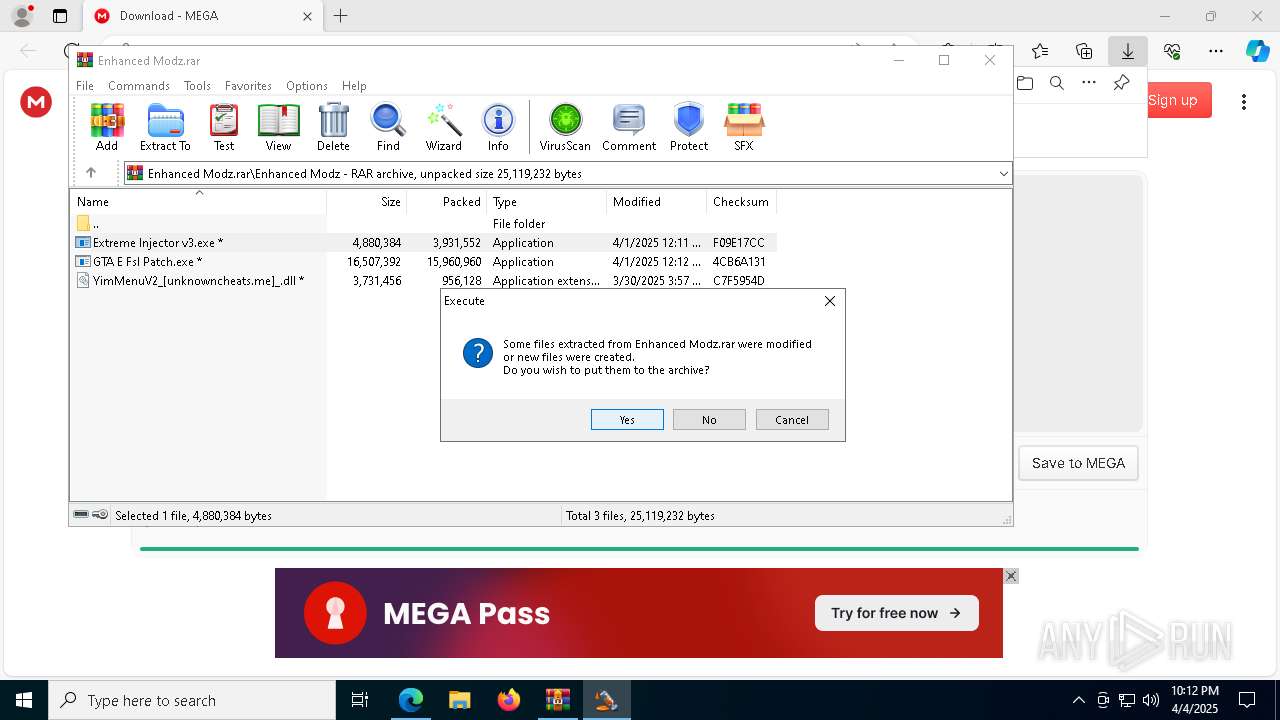Open the Tools menu
1280x720 pixels.
(197, 86)
